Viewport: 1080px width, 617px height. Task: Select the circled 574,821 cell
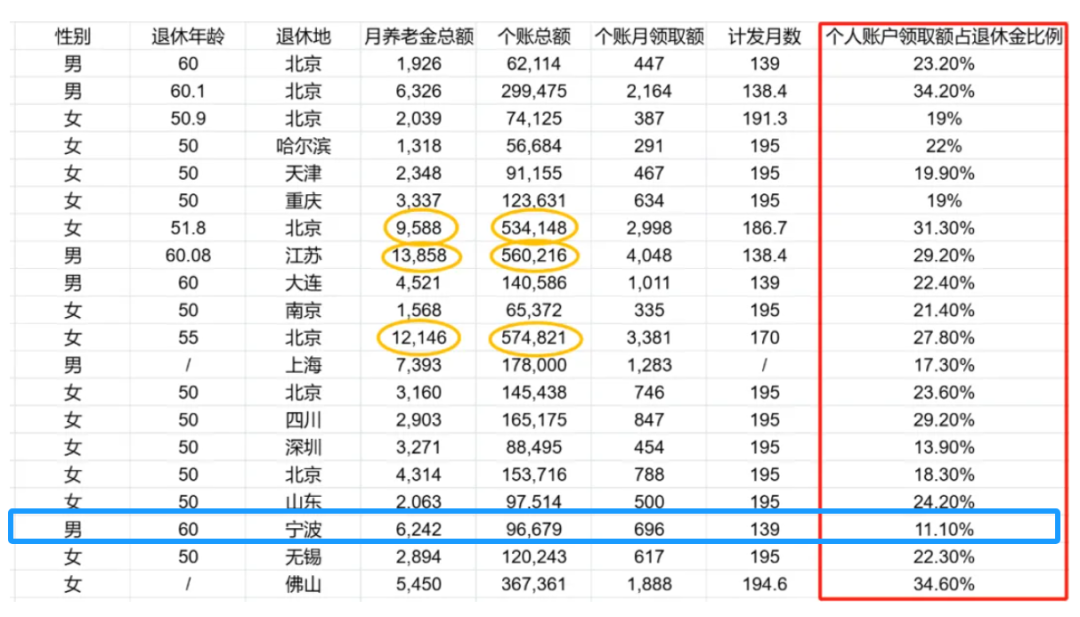(534, 338)
